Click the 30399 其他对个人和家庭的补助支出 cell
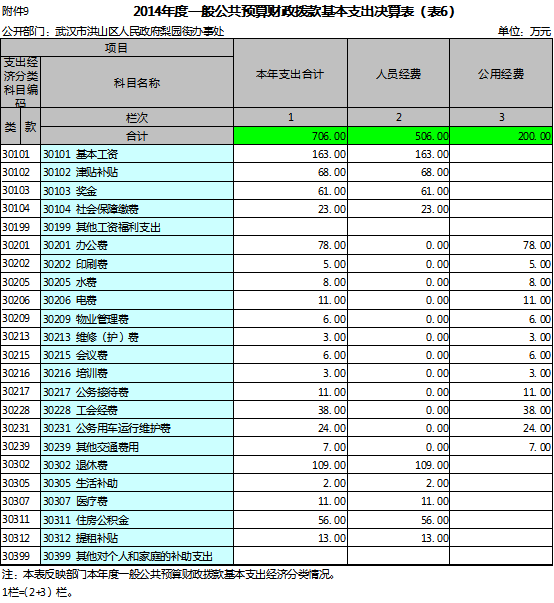 coord(137,556)
